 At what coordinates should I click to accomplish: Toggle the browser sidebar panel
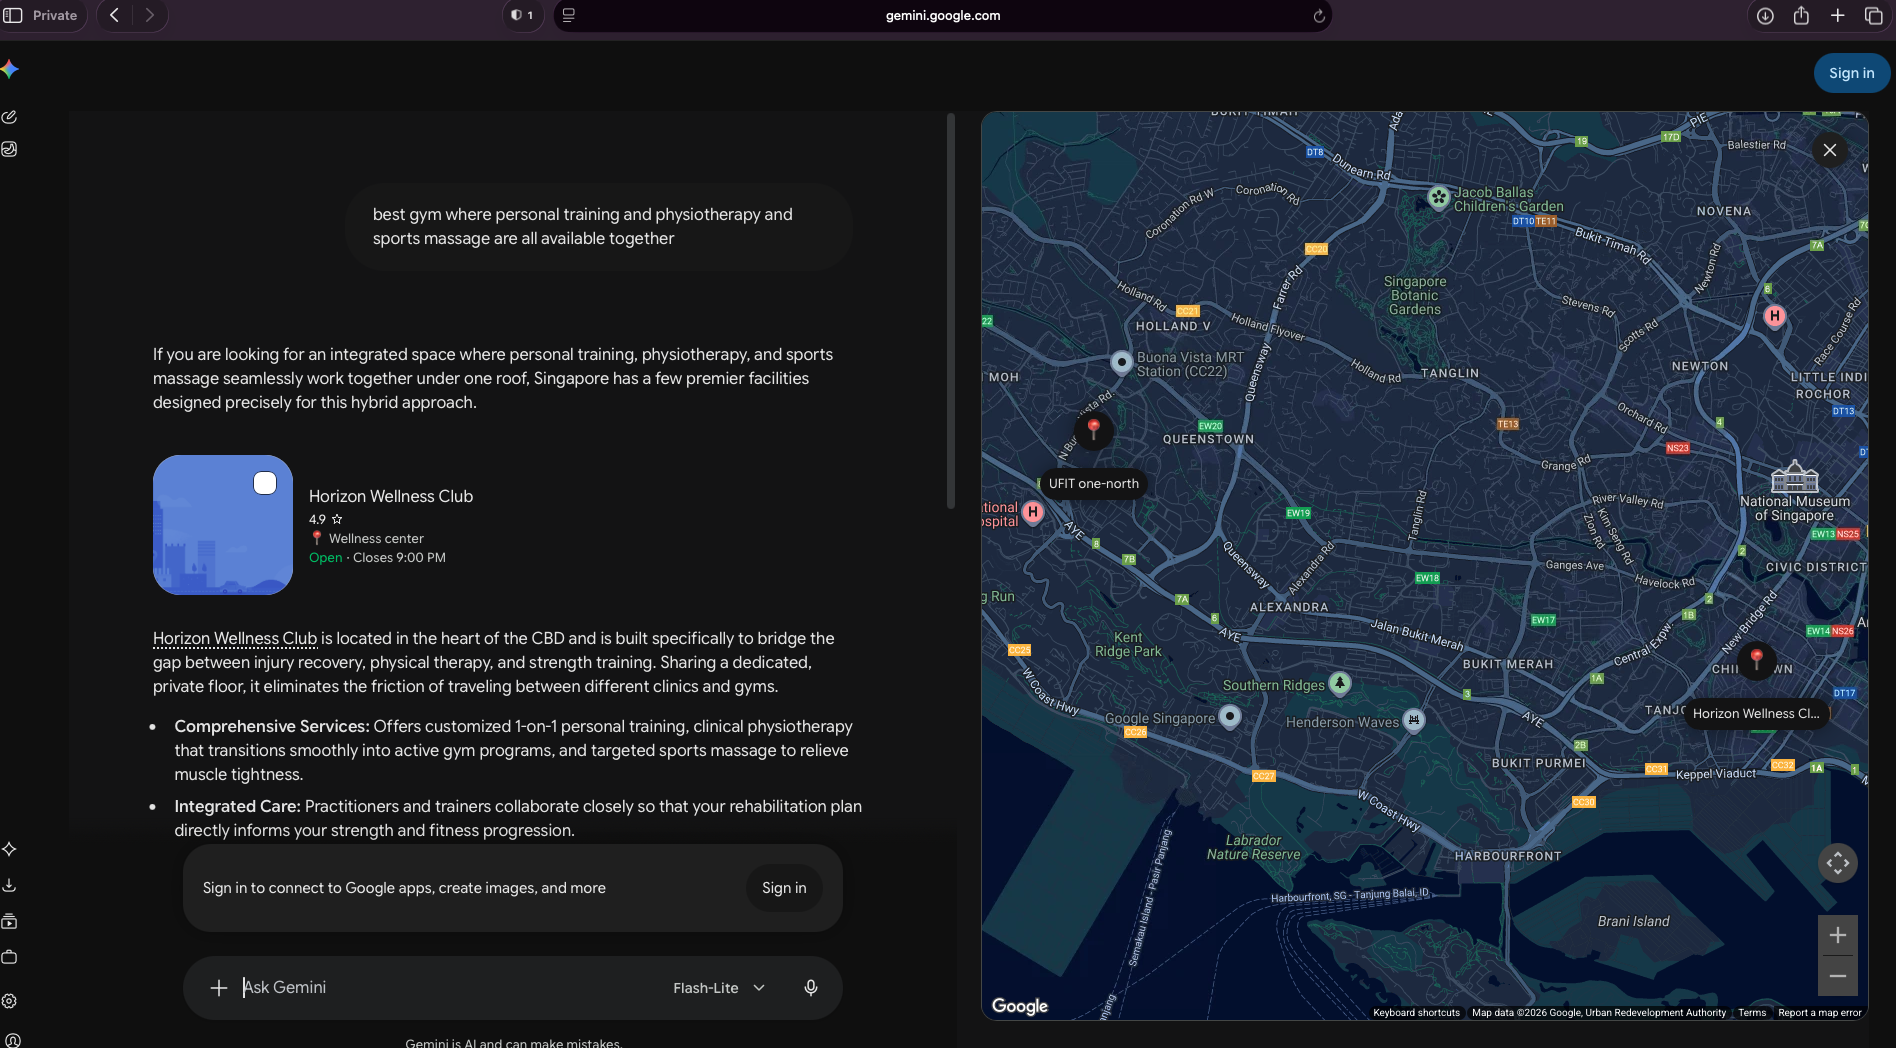[x=13, y=15]
